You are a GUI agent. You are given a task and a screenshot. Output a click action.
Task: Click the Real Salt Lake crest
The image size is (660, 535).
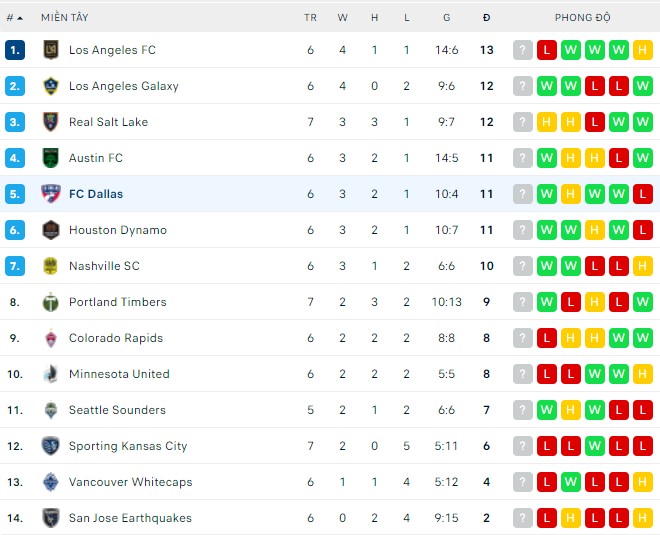pos(51,122)
